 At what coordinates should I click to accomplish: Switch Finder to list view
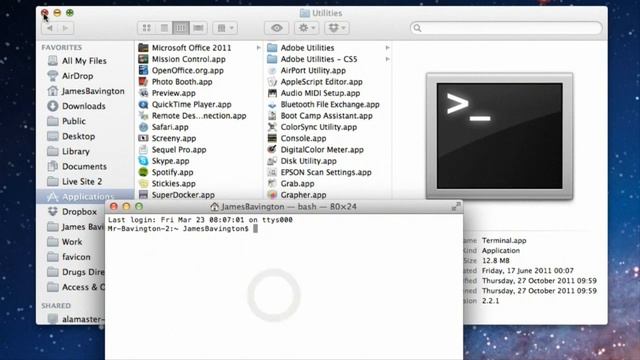coord(164,28)
